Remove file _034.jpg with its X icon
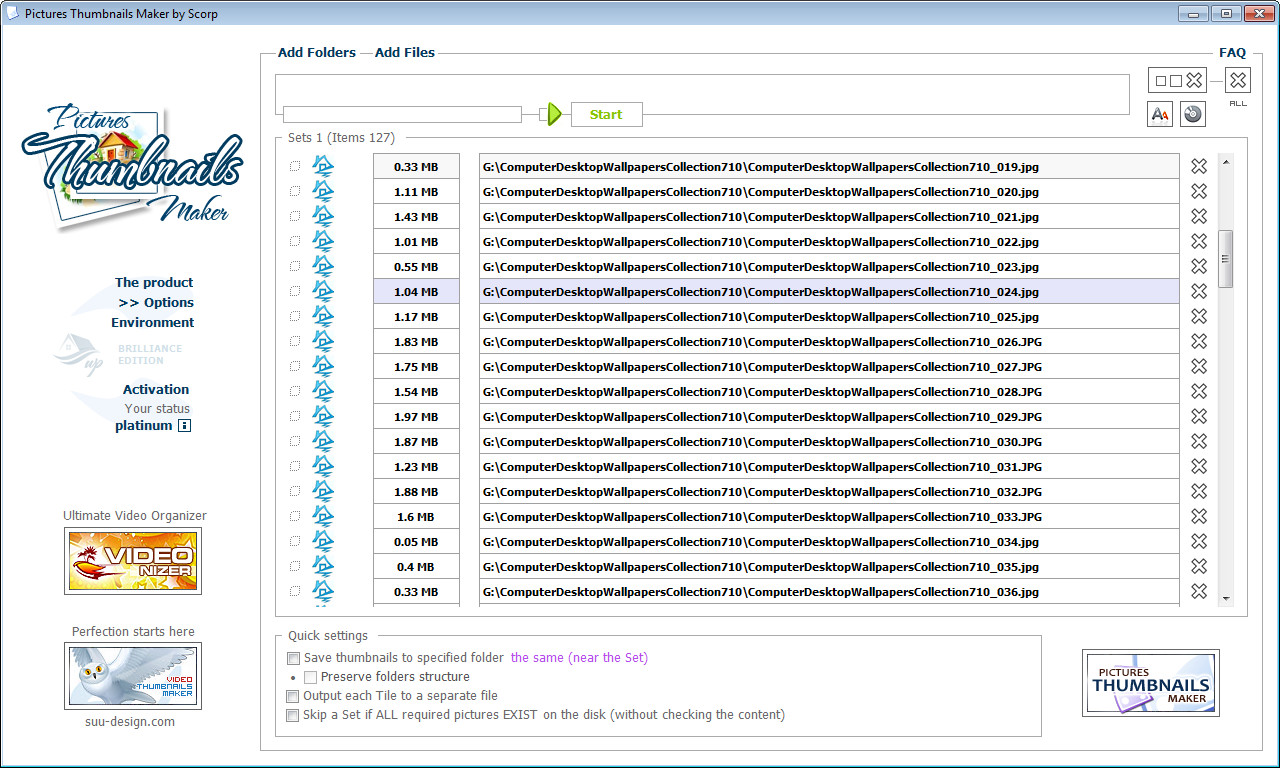This screenshot has width=1280, height=768. click(1199, 541)
